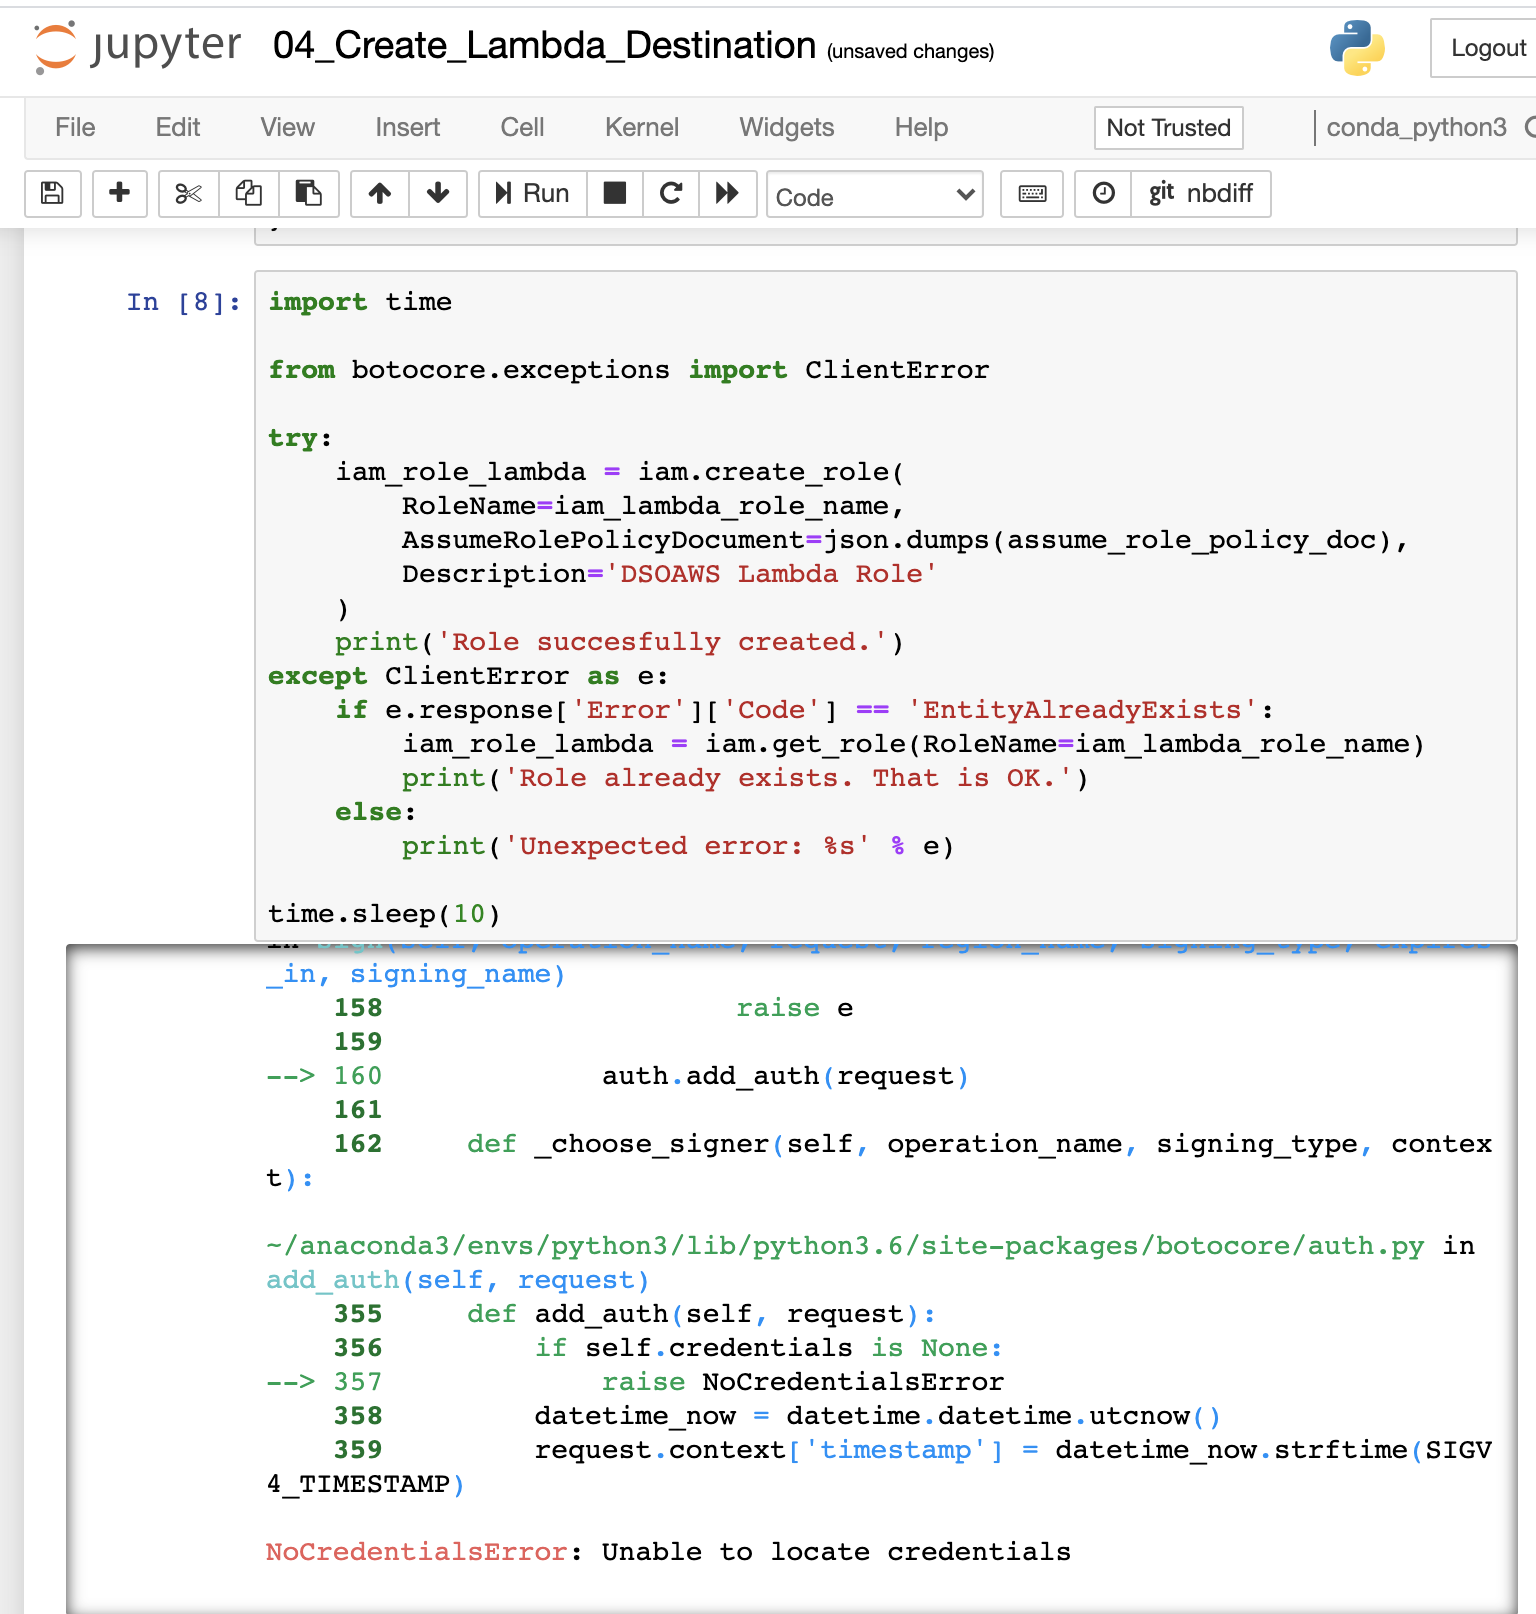
Task: Open the File menu
Action: (75, 127)
